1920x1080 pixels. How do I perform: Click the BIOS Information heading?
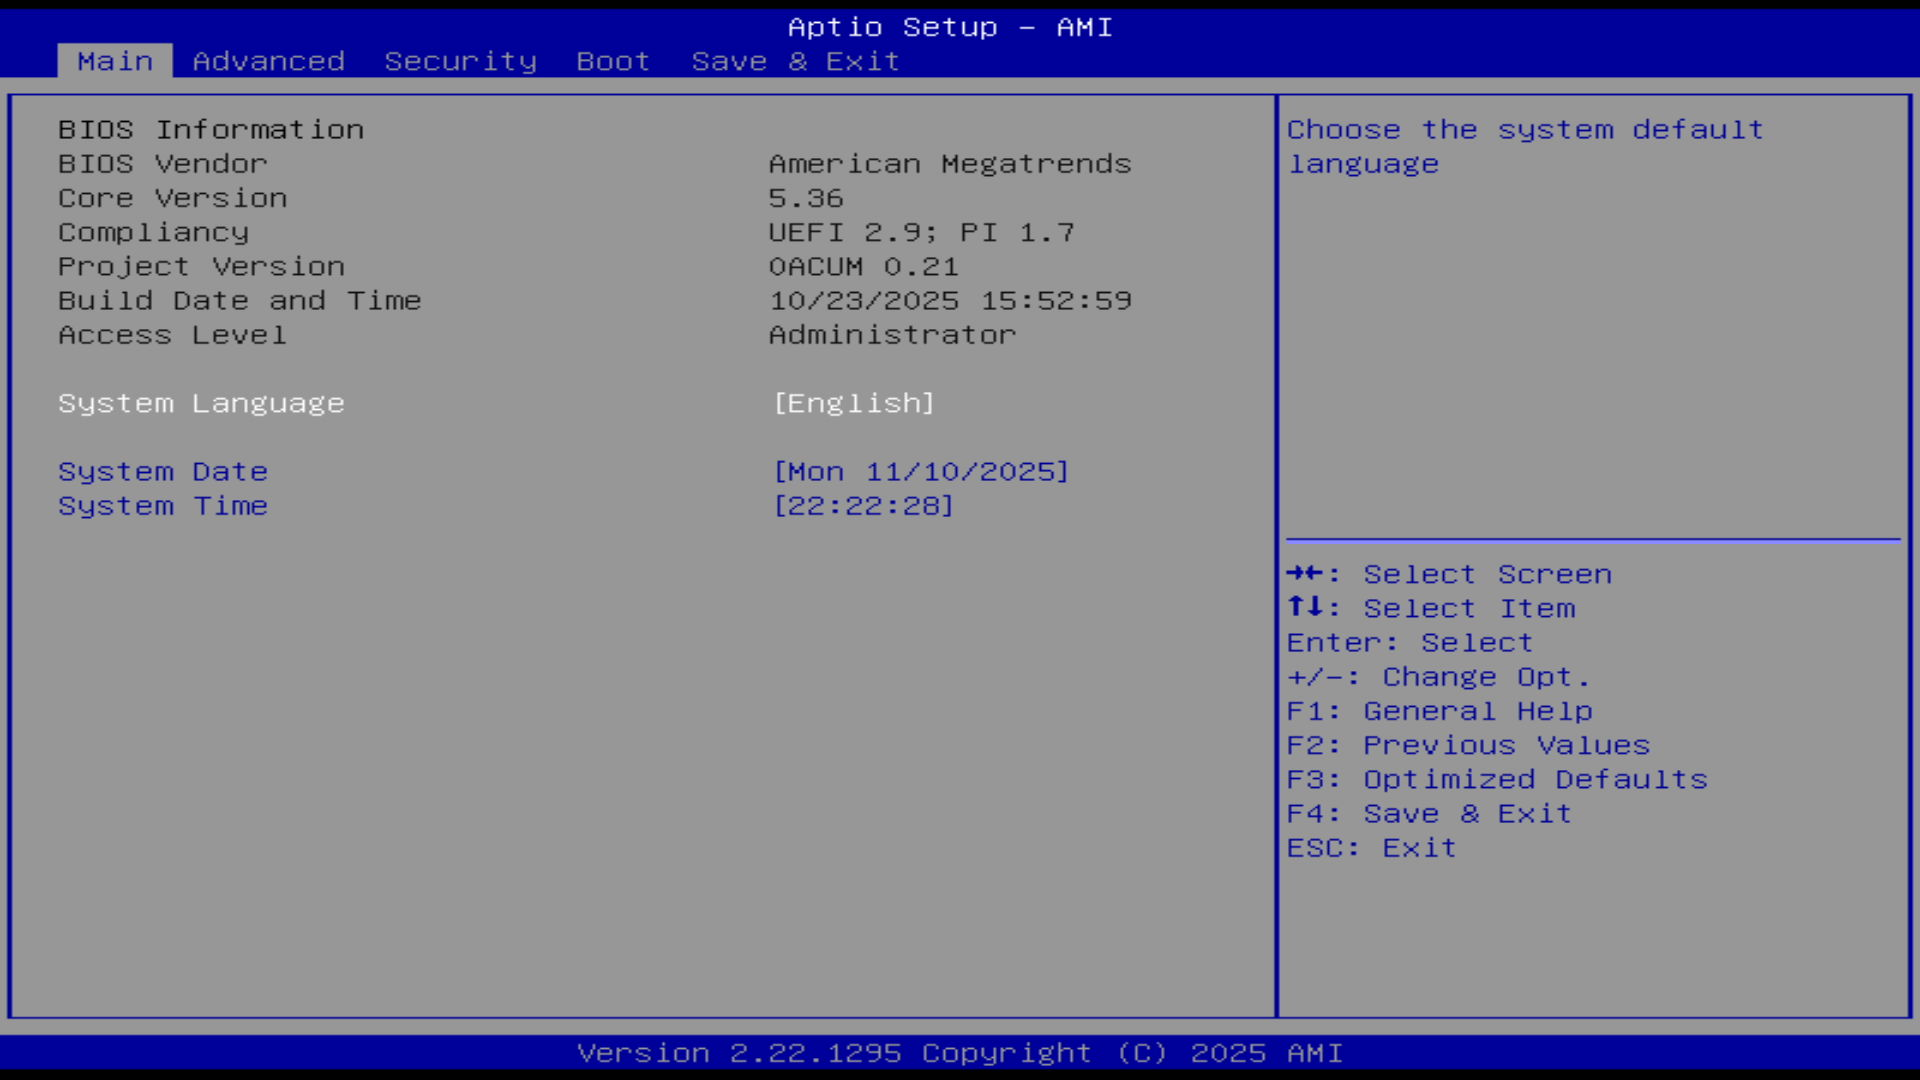211,129
